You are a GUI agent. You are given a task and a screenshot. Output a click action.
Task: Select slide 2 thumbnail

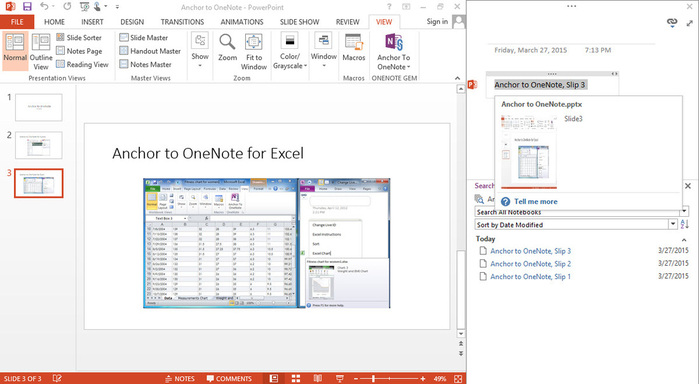click(x=39, y=145)
